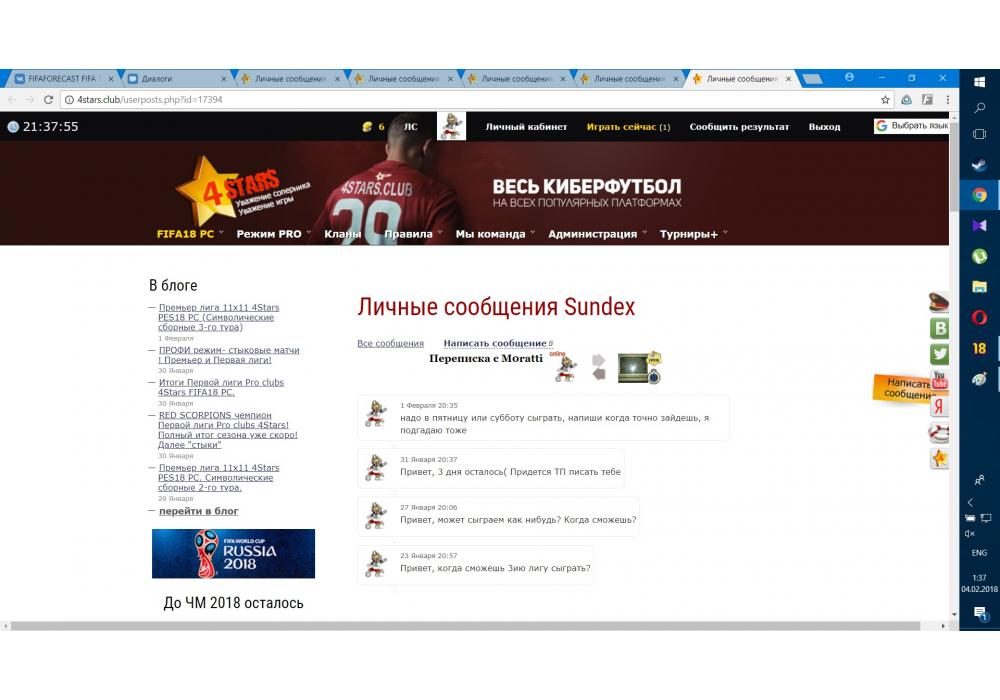Open the YouTube side button
Viewport: 1000px width, 700px height.
pyautogui.click(x=939, y=381)
